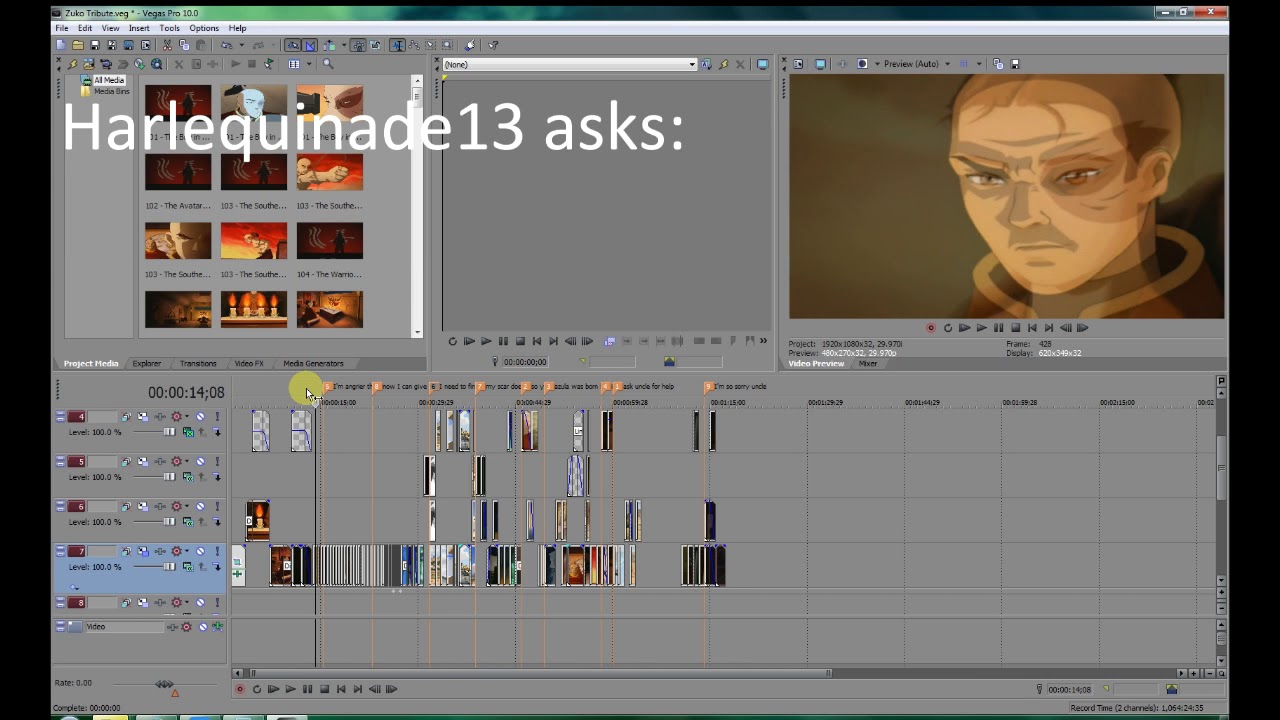Open the File menu
1280x720 pixels.
[x=62, y=28]
